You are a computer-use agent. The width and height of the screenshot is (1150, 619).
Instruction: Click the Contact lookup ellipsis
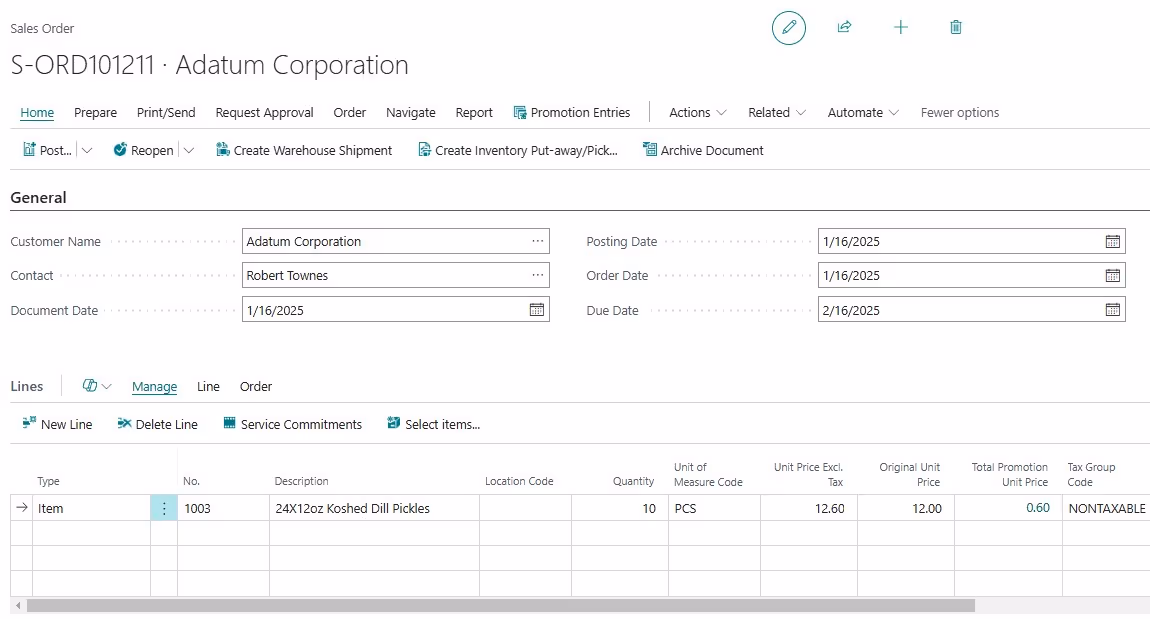click(538, 275)
